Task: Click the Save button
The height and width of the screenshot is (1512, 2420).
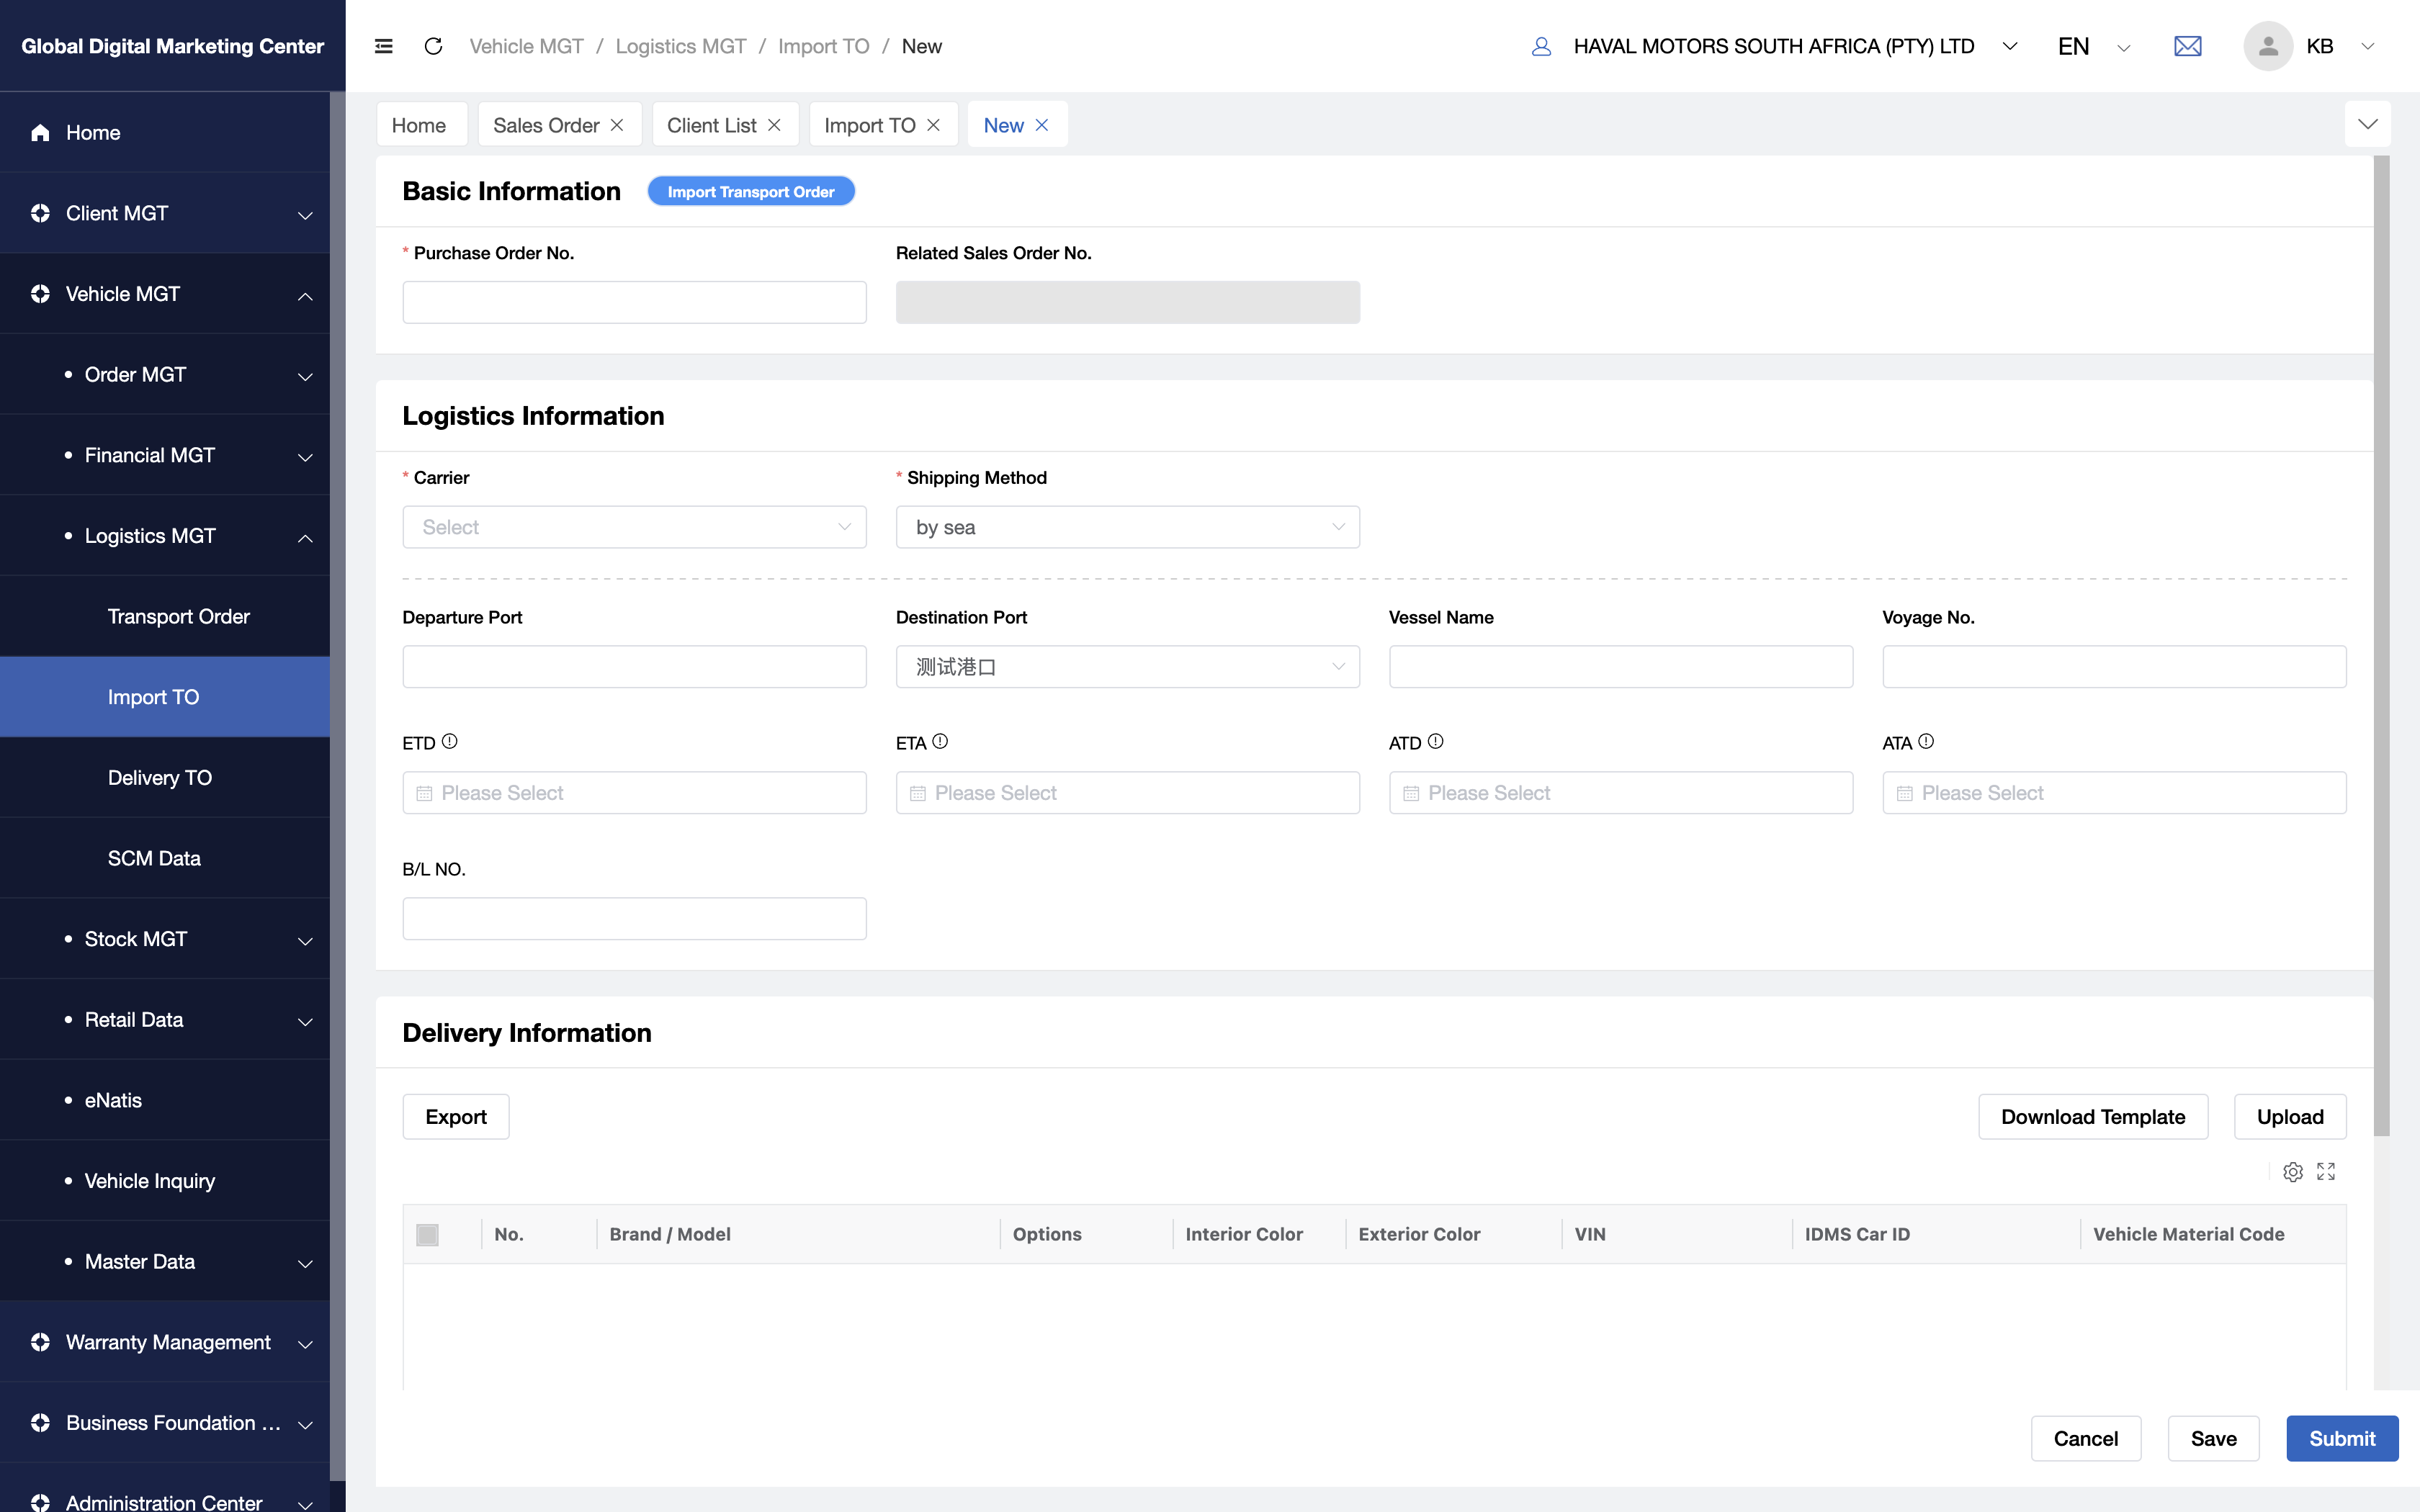Action: coord(2213,1438)
